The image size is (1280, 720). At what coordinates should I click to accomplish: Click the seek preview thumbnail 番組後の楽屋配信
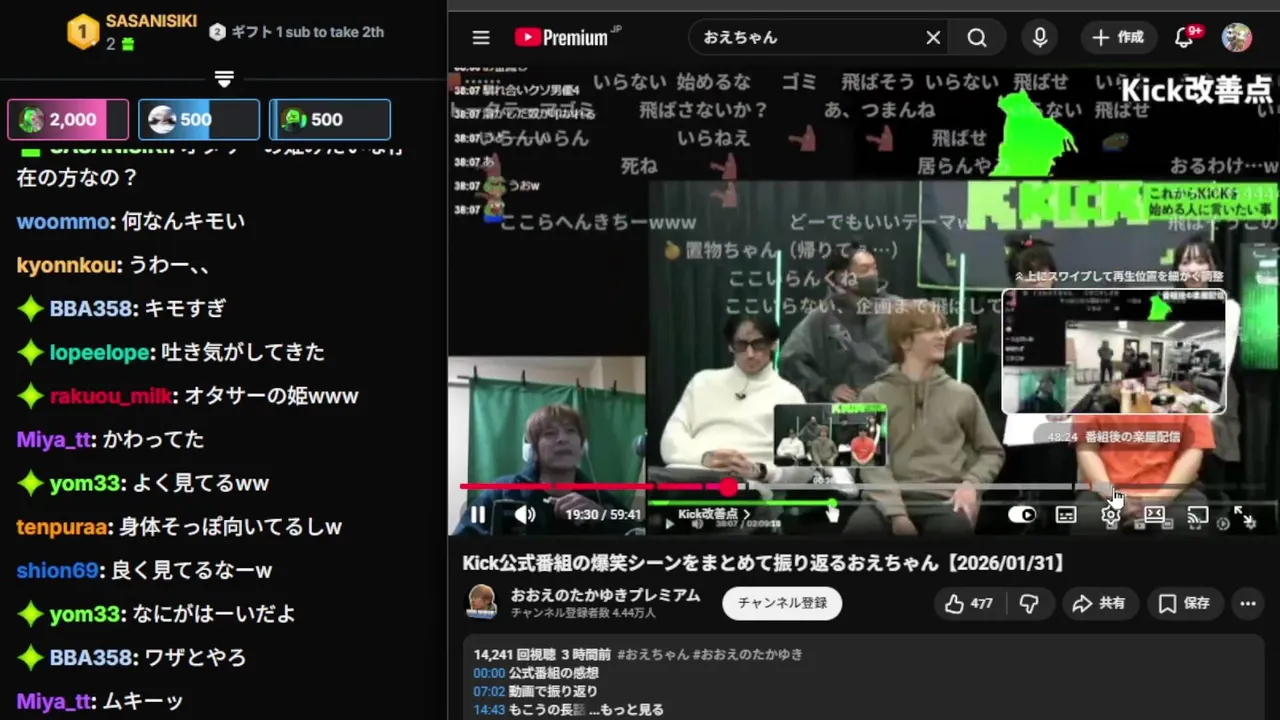1113,352
